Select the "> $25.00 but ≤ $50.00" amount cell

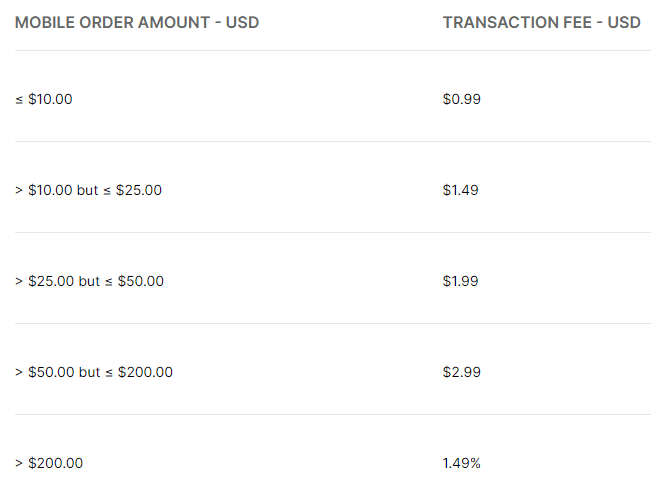89,281
